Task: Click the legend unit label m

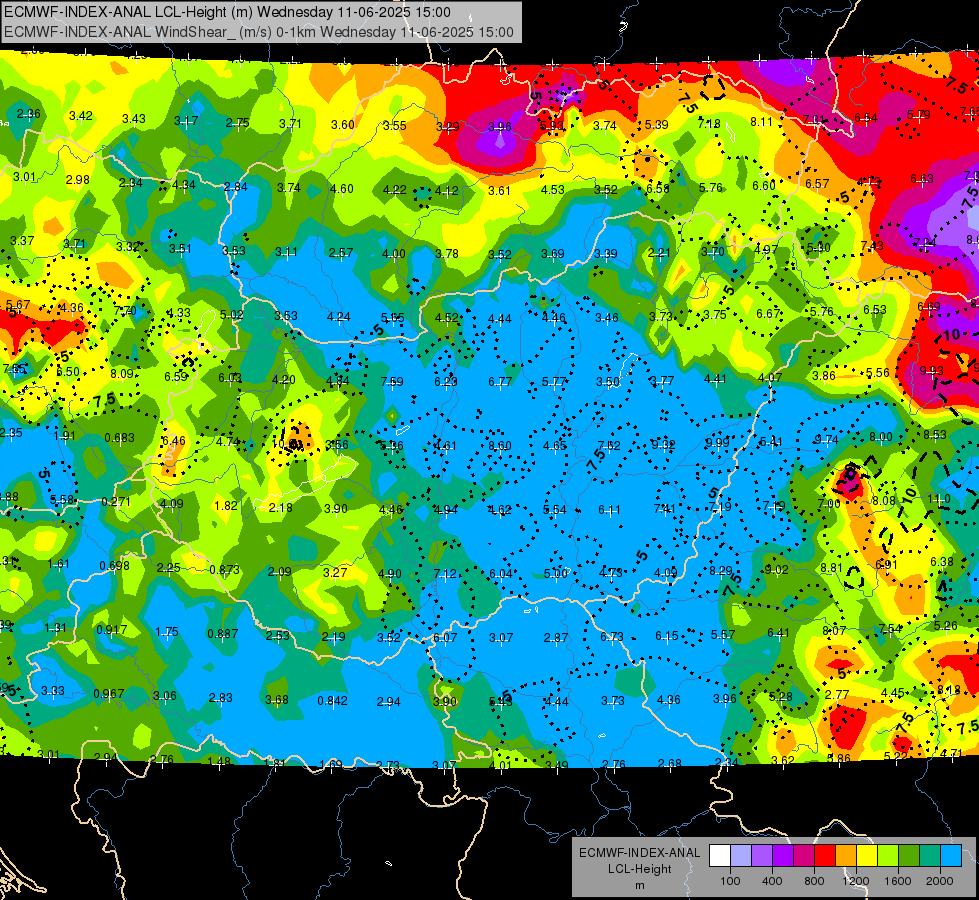Action: 639,886
